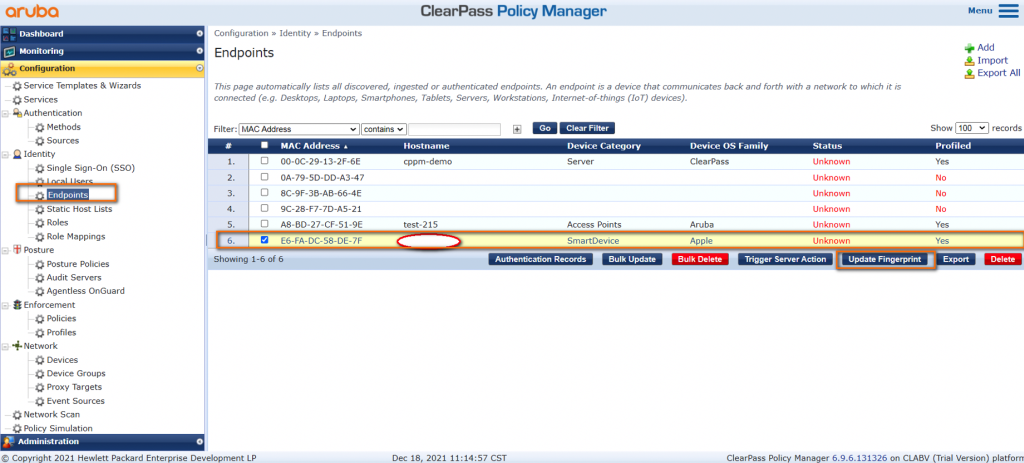Image resolution: width=1024 pixels, height=463 pixels.
Task: Click the Services gear icon
Action: coord(18,100)
